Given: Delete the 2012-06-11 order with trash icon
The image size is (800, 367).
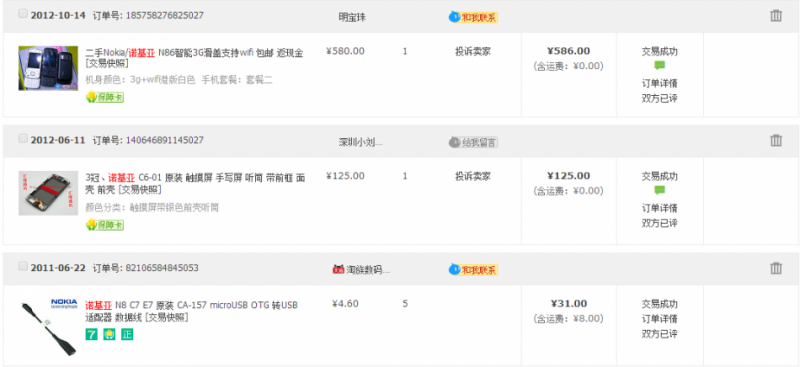Looking at the screenshot, I should point(776,140).
